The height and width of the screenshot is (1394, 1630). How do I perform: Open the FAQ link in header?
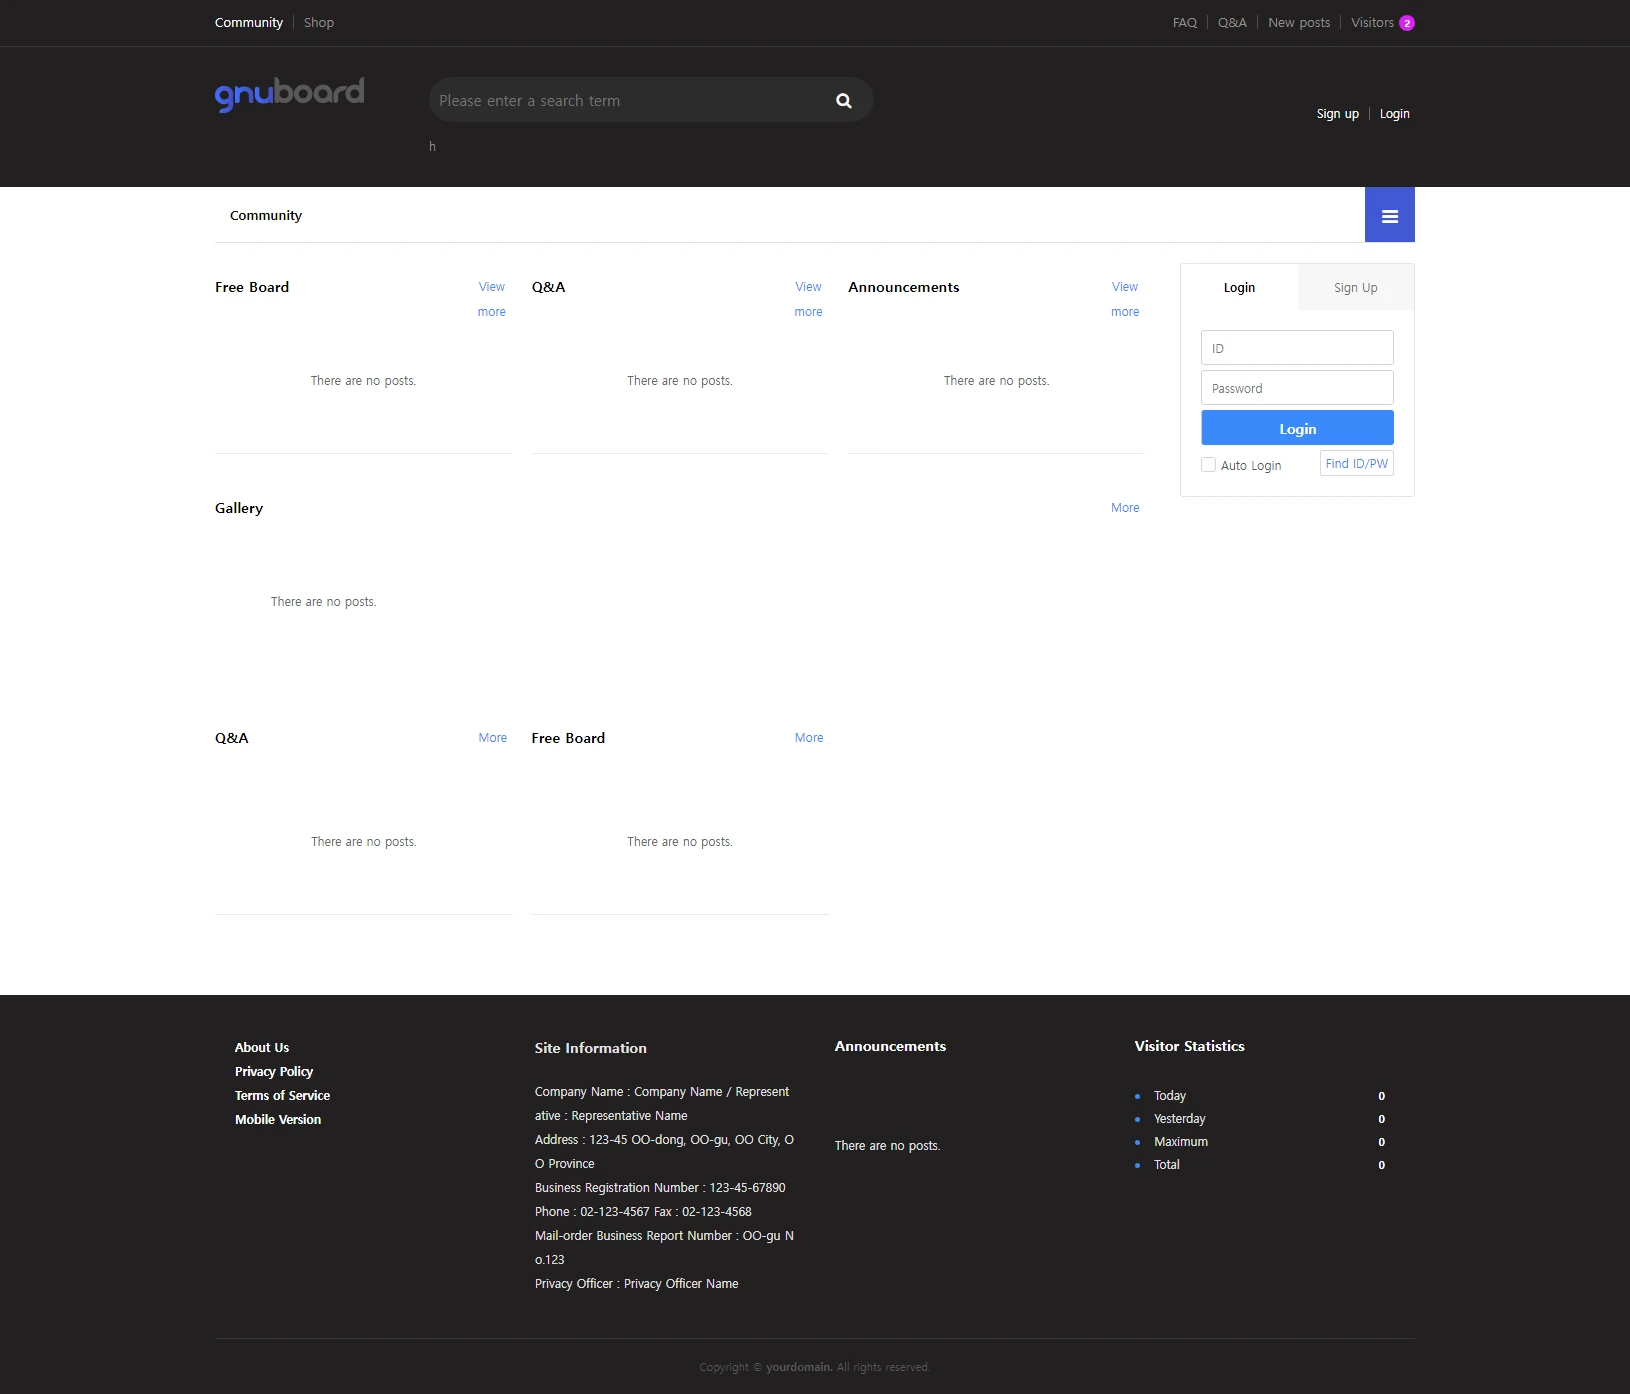(1184, 23)
